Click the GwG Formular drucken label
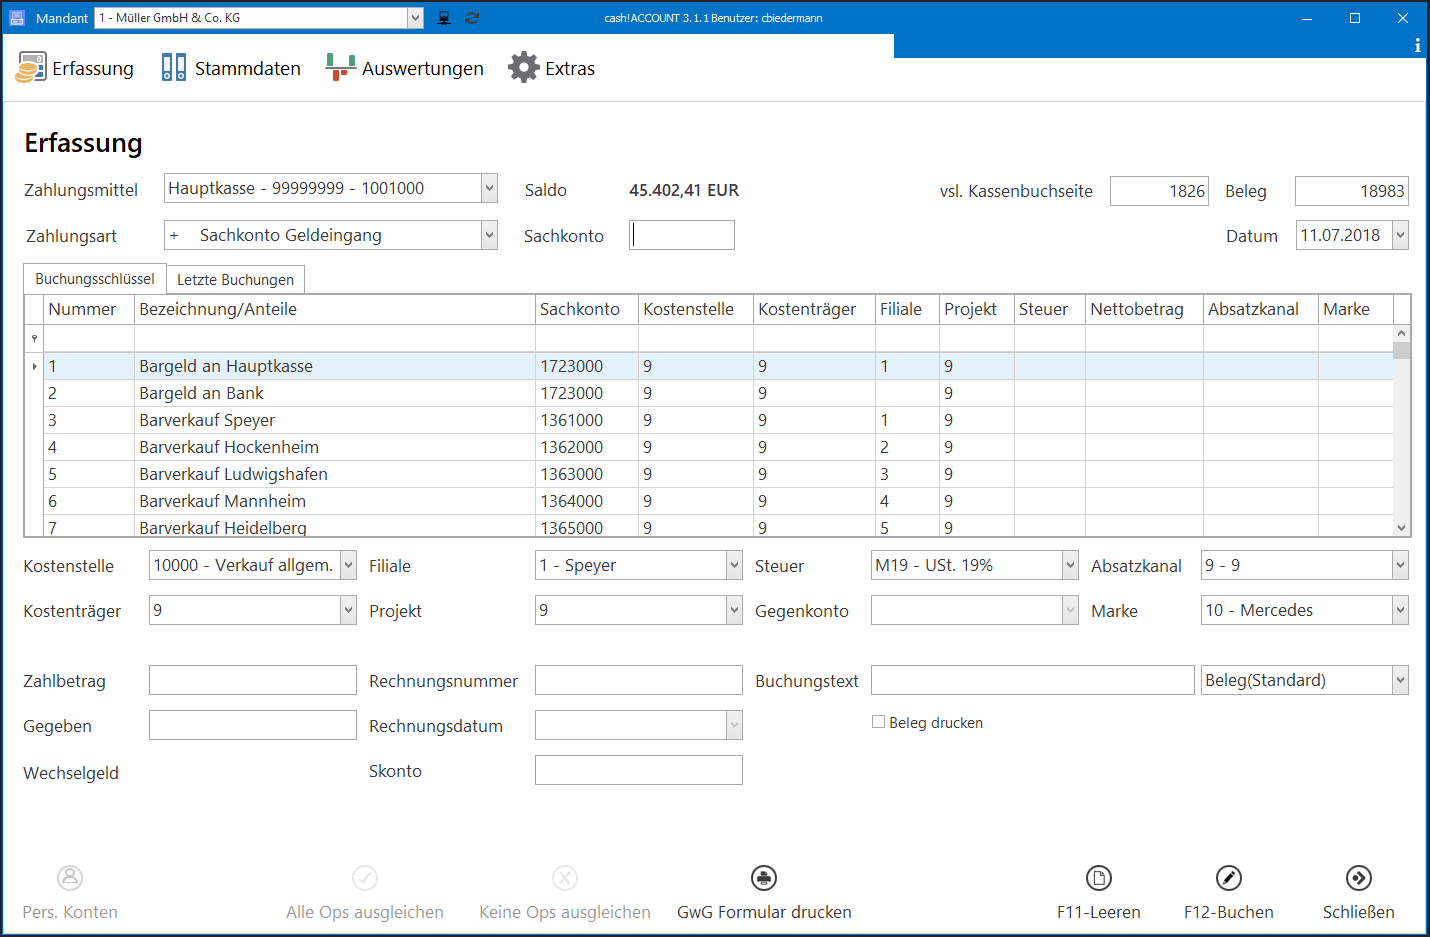The height and width of the screenshot is (937, 1430). 764,912
